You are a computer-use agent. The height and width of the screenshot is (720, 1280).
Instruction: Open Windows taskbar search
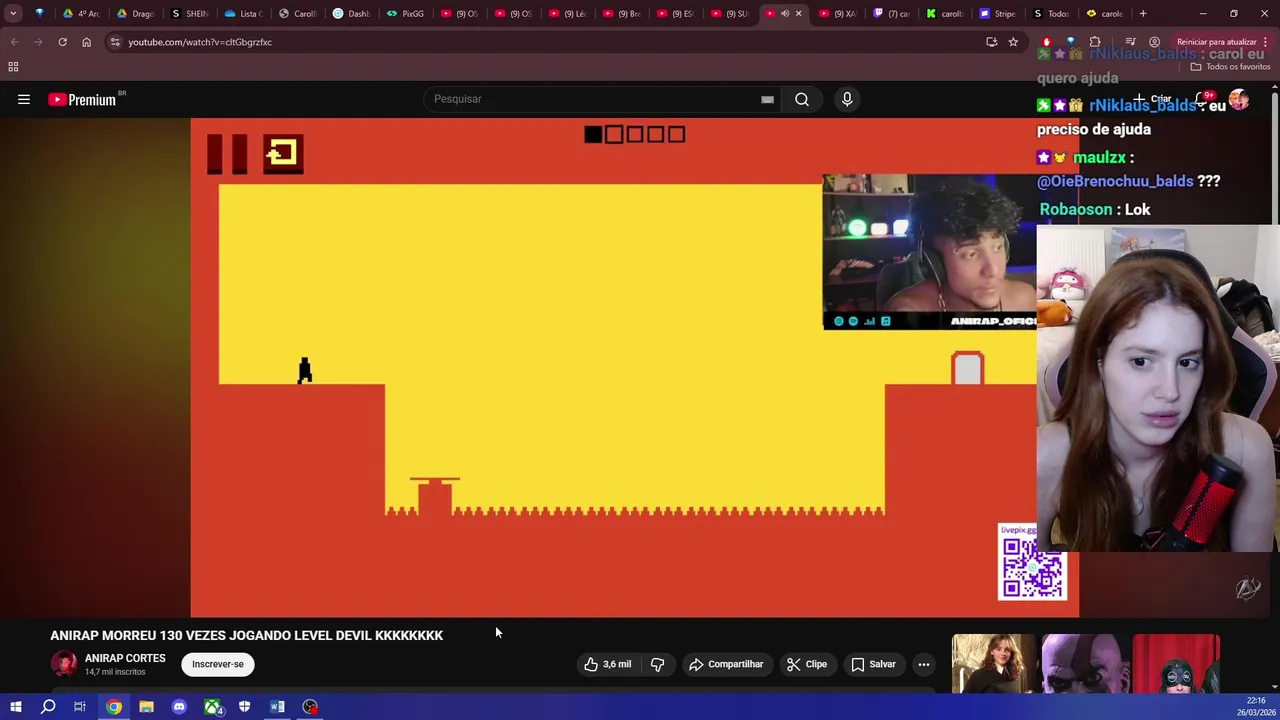pos(48,707)
